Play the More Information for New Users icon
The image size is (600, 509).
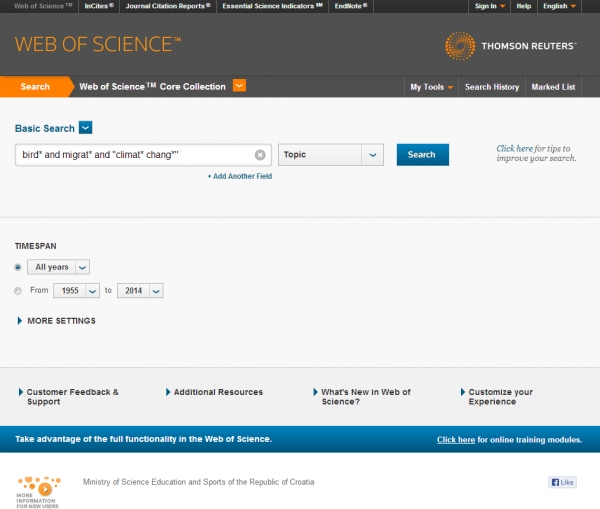coord(45,489)
